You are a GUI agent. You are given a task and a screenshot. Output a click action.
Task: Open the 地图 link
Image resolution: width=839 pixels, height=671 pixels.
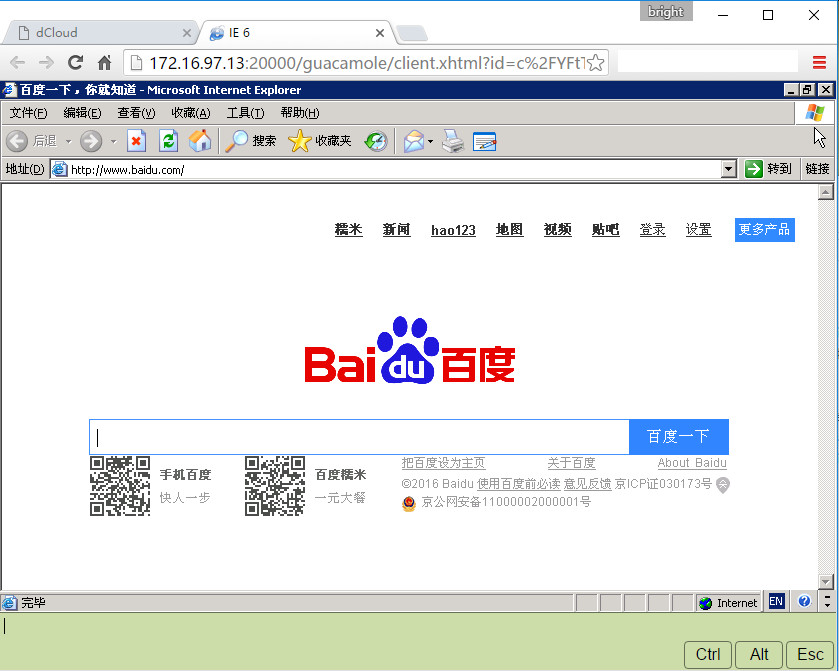(x=509, y=230)
